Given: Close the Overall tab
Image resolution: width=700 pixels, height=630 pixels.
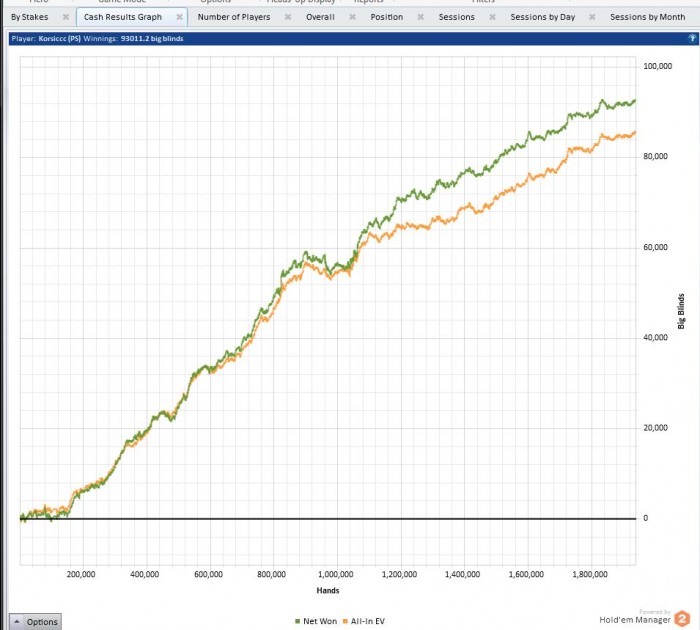Looking at the screenshot, I should [x=352, y=17].
